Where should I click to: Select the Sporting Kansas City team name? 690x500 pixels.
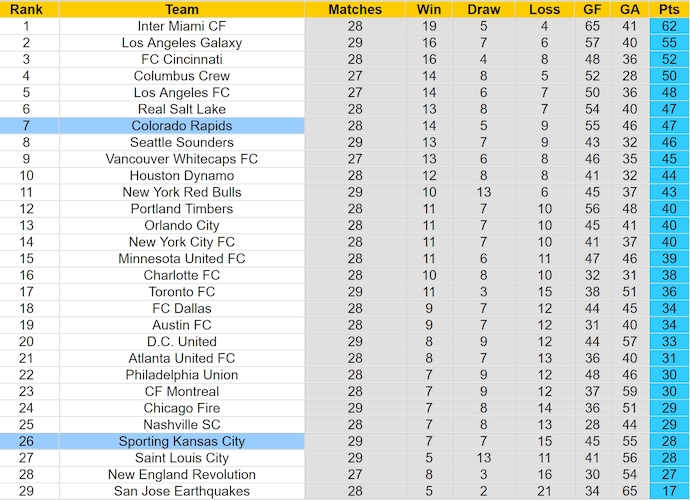[x=181, y=441]
